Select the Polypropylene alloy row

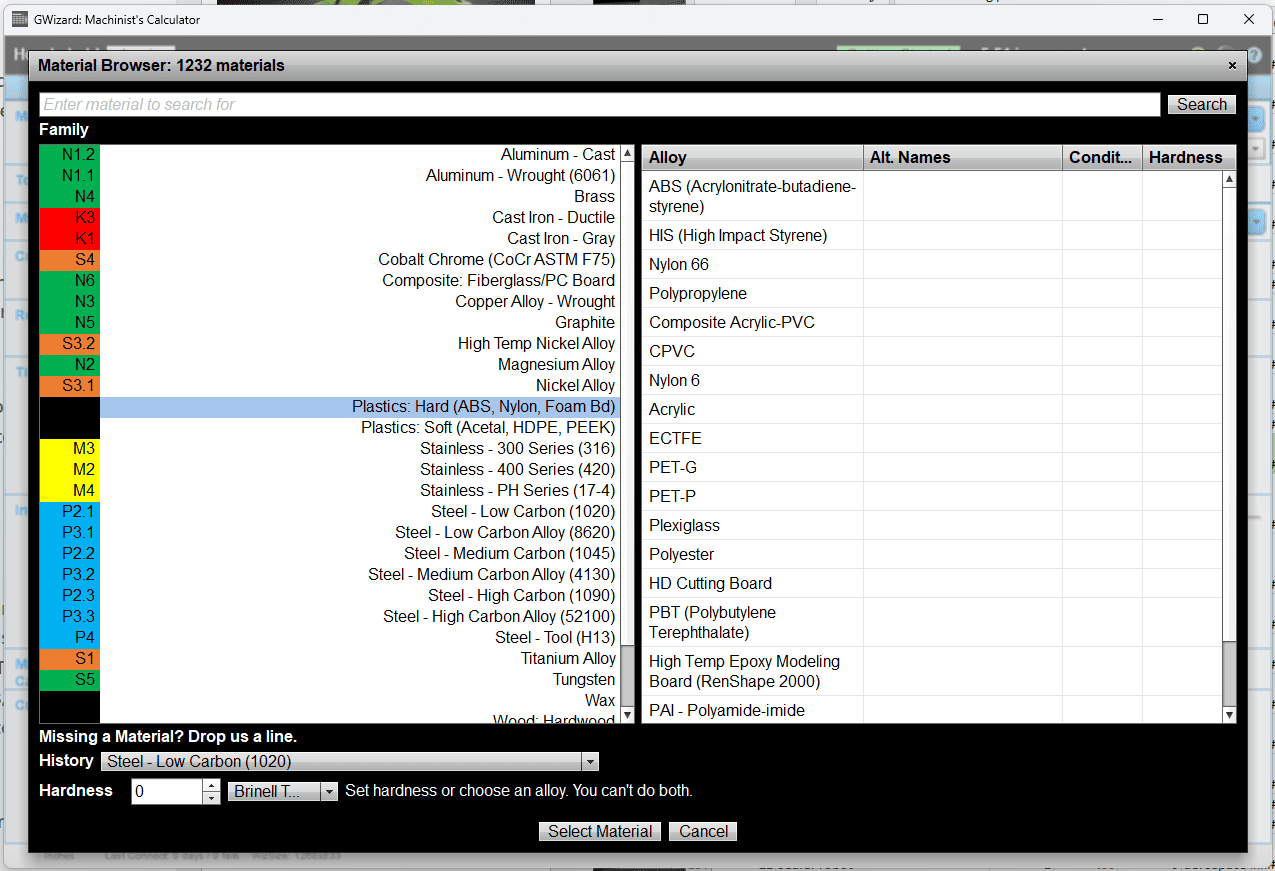[x=932, y=294]
